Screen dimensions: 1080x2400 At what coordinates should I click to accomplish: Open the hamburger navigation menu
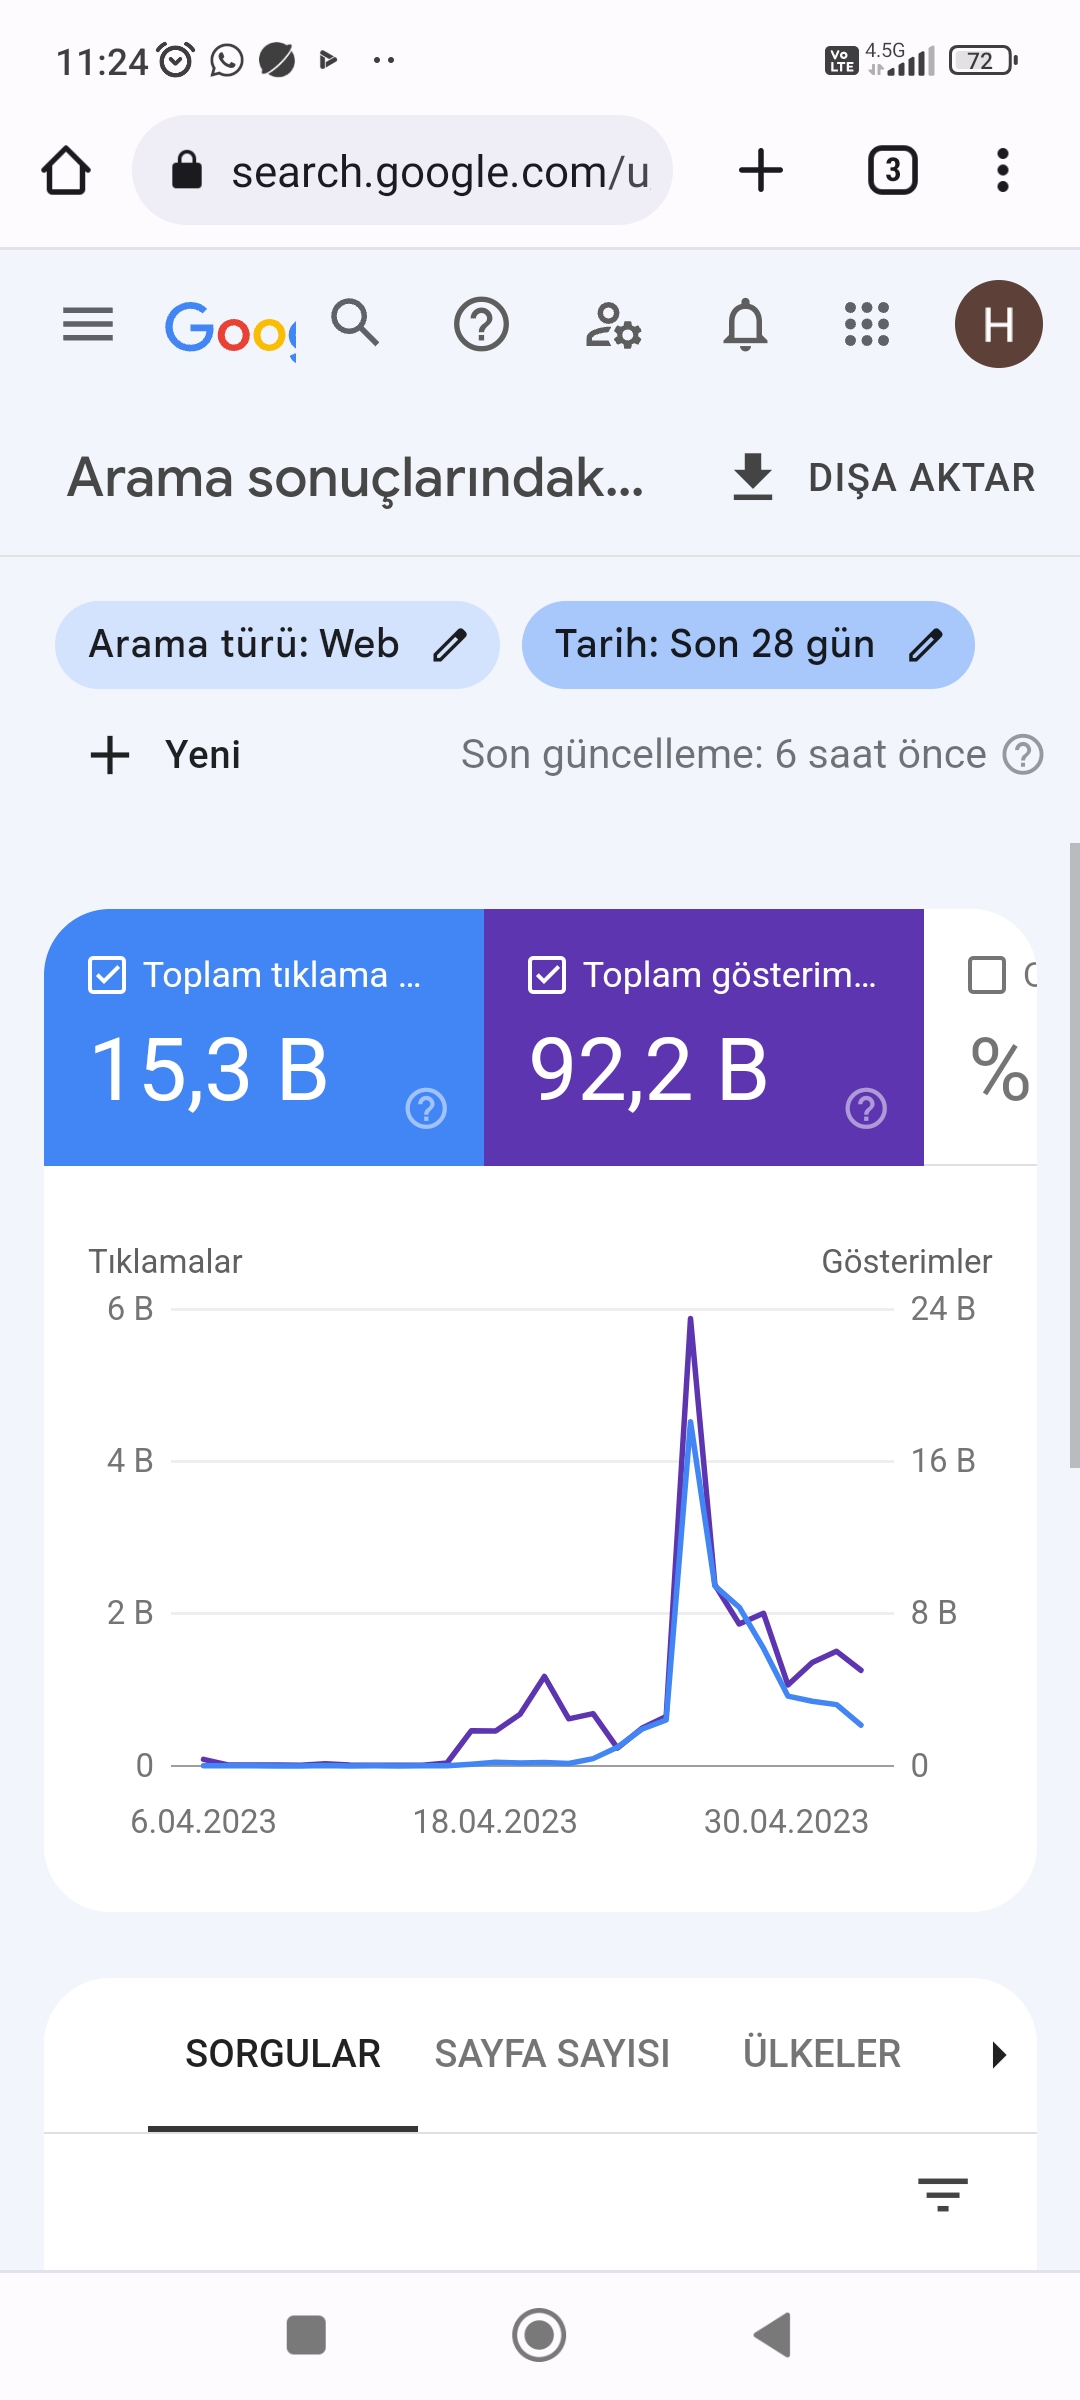point(88,324)
